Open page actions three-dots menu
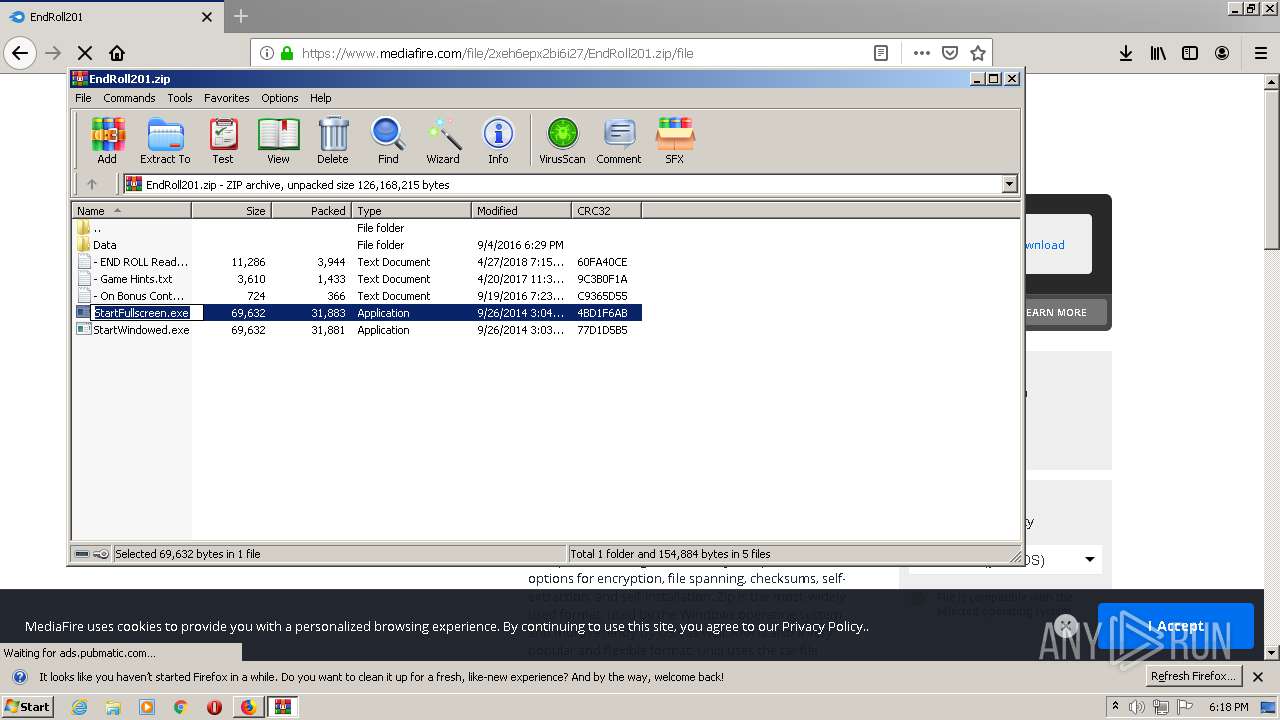 [921, 53]
